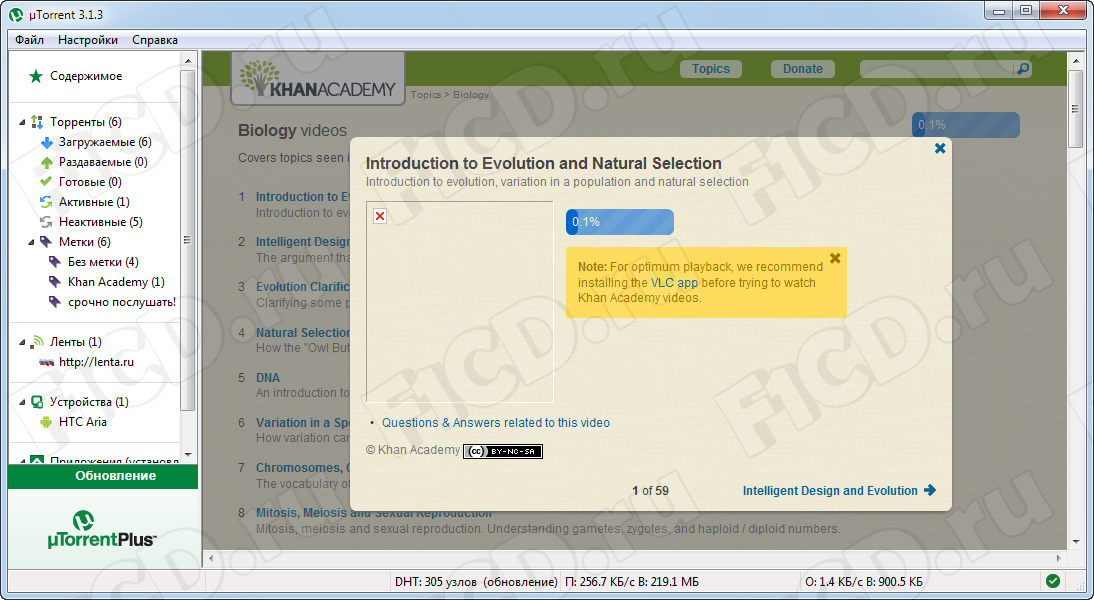Select the HTC Aria device
The width and height of the screenshot is (1094, 600).
coord(83,422)
